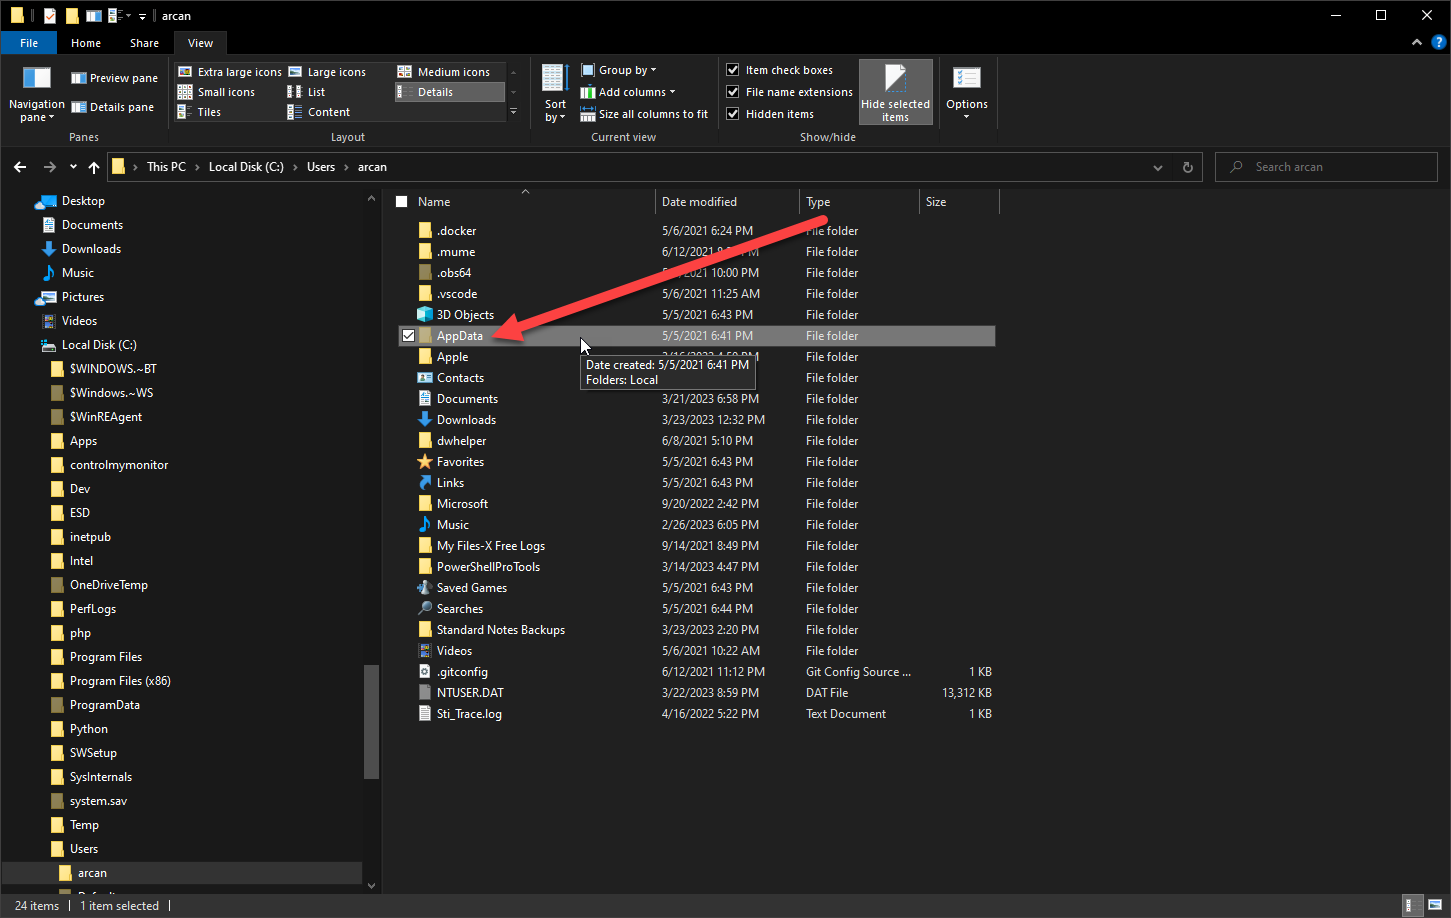This screenshot has height=918, width=1451.
Task: Uncheck Item check boxes option
Action: tap(733, 70)
